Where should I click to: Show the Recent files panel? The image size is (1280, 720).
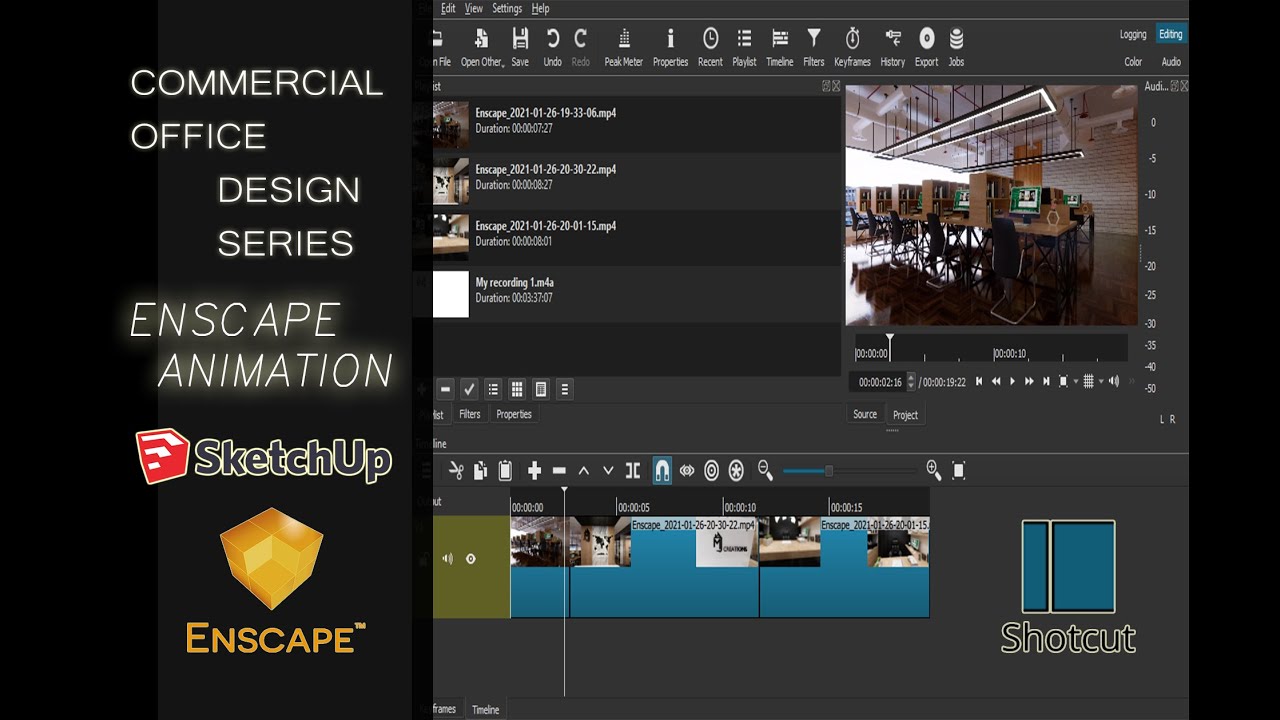click(x=710, y=47)
